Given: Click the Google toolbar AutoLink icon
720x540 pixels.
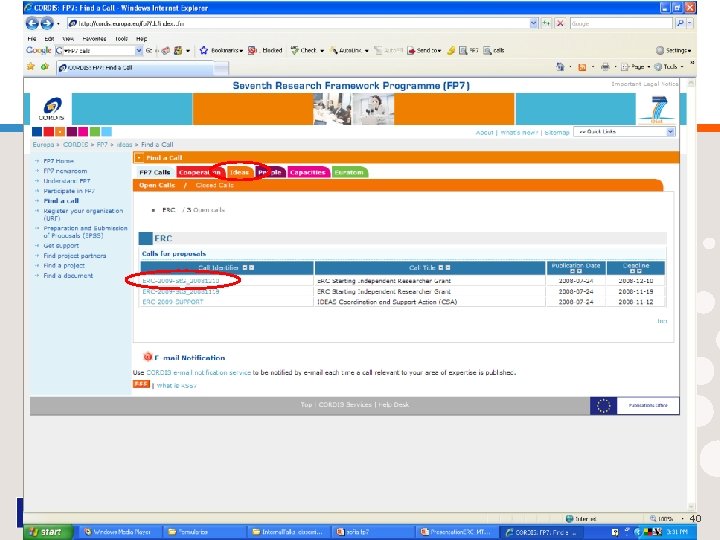Looking at the screenshot, I should 334,51.
